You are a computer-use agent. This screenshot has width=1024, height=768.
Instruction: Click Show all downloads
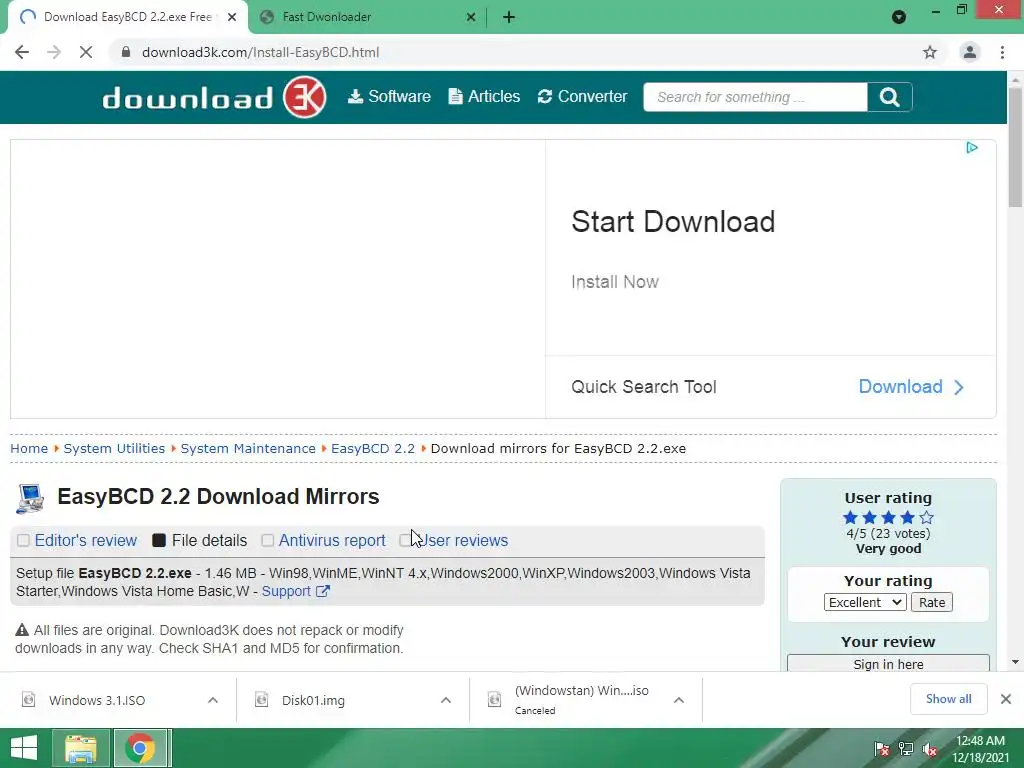948,699
